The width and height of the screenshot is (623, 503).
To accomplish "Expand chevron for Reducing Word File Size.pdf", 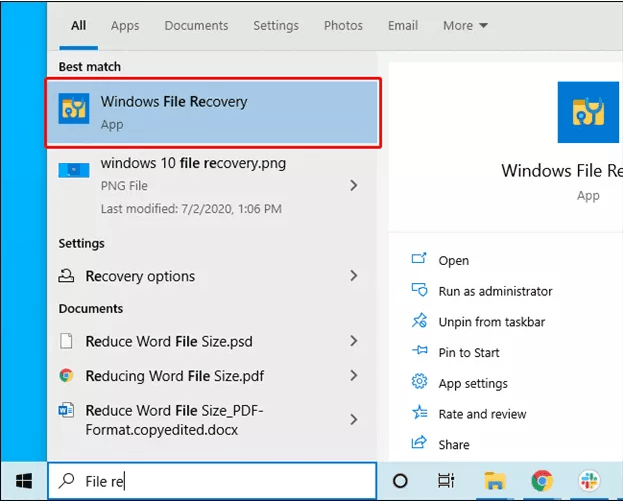I will pyautogui.click(x=354, y=375).
